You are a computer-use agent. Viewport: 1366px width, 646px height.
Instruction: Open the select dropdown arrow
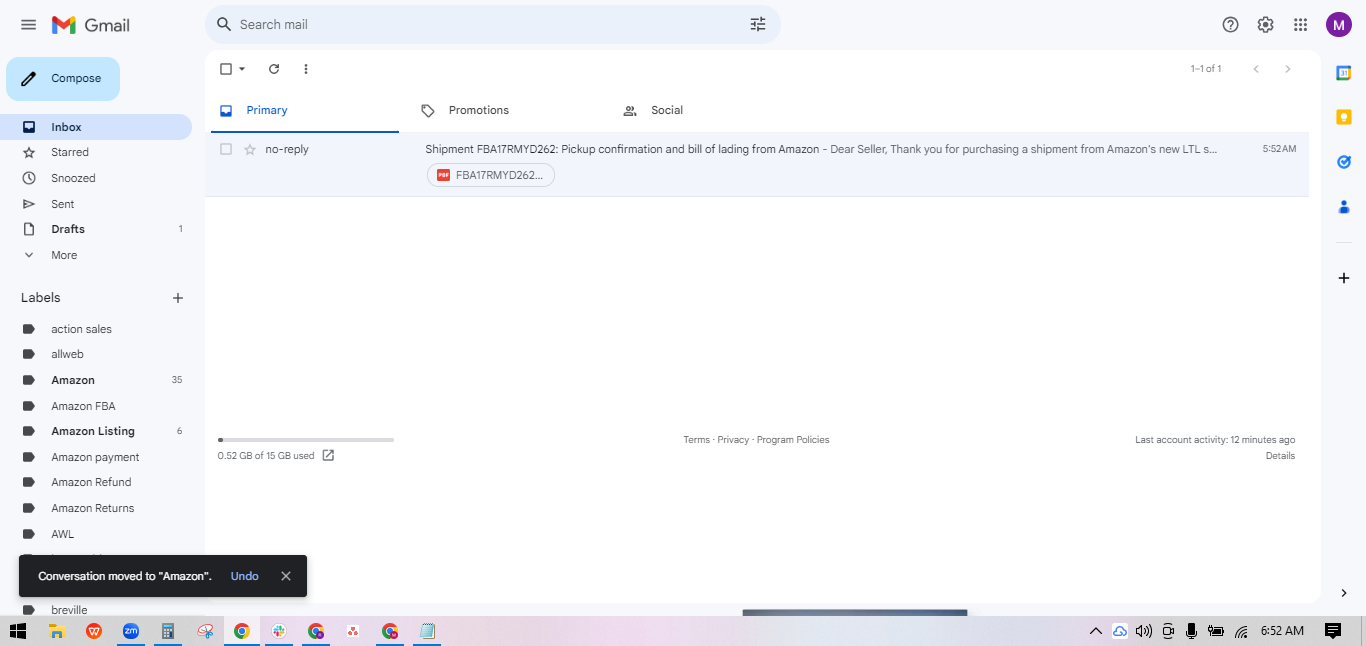click(242, 69)
